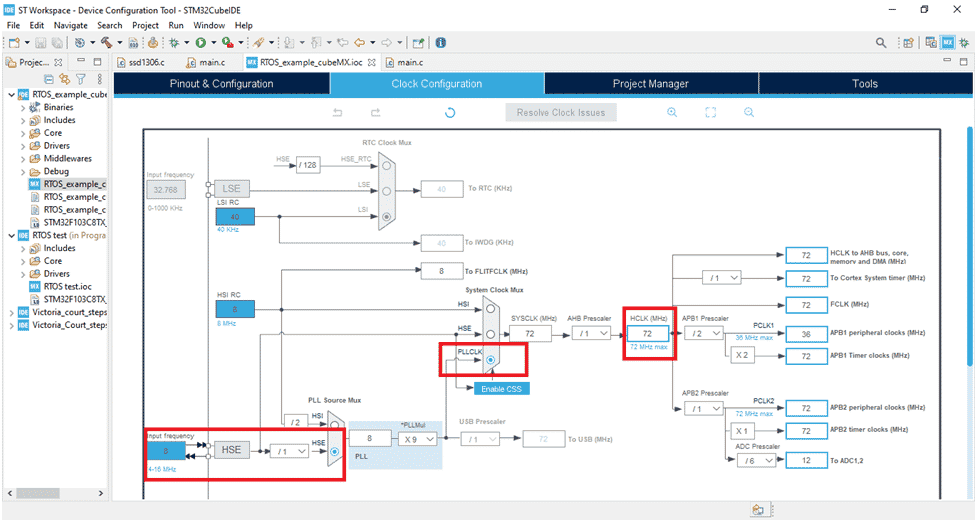Open the Project Explorer view menu
The width and height of the screenshot is (977, 522).
click(100, 79)
